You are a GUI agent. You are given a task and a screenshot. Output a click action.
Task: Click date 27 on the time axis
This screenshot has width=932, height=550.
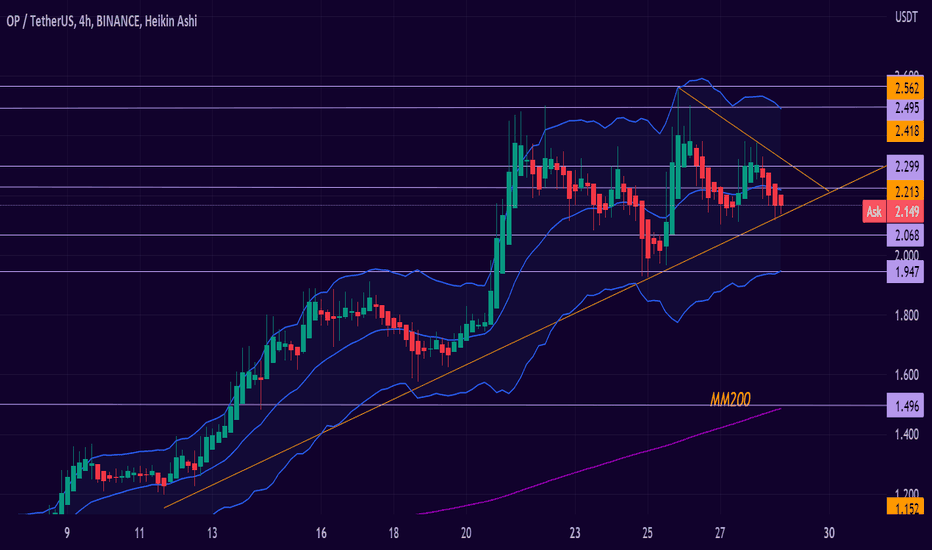(720, 533)
